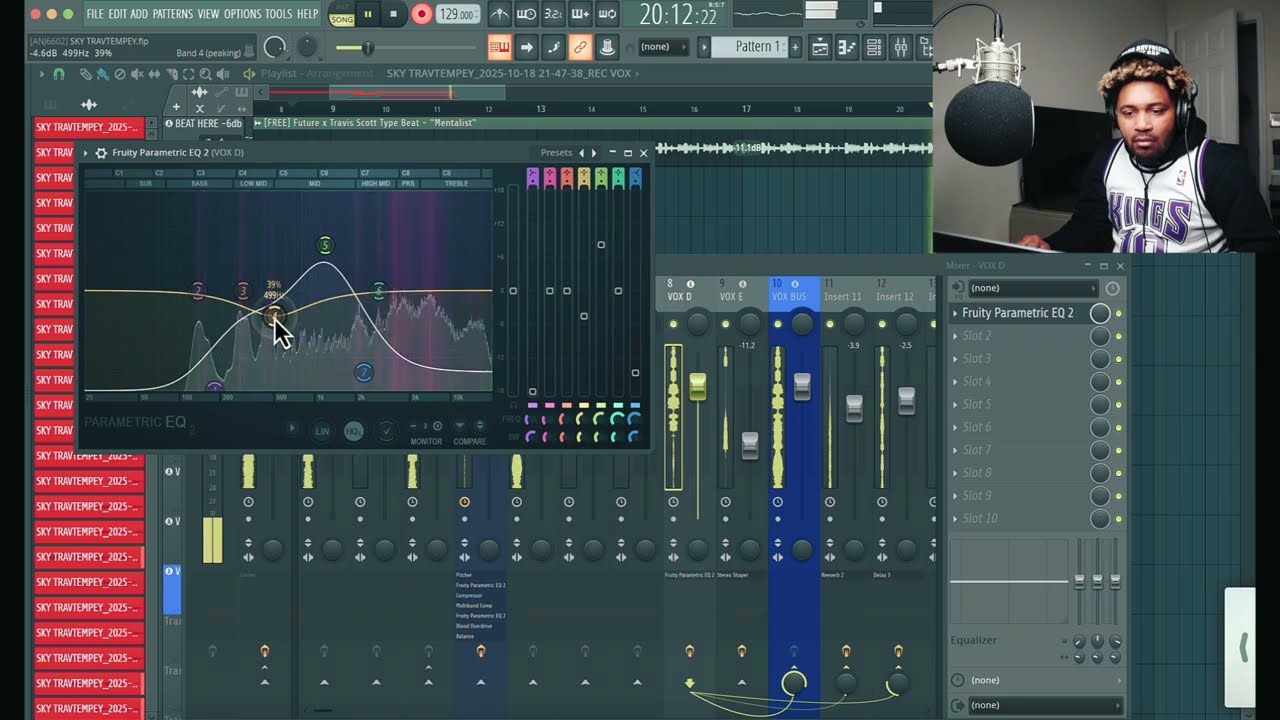Open the step sequencer arrow button
This screenshot has height=720, width=1280.
527,47
